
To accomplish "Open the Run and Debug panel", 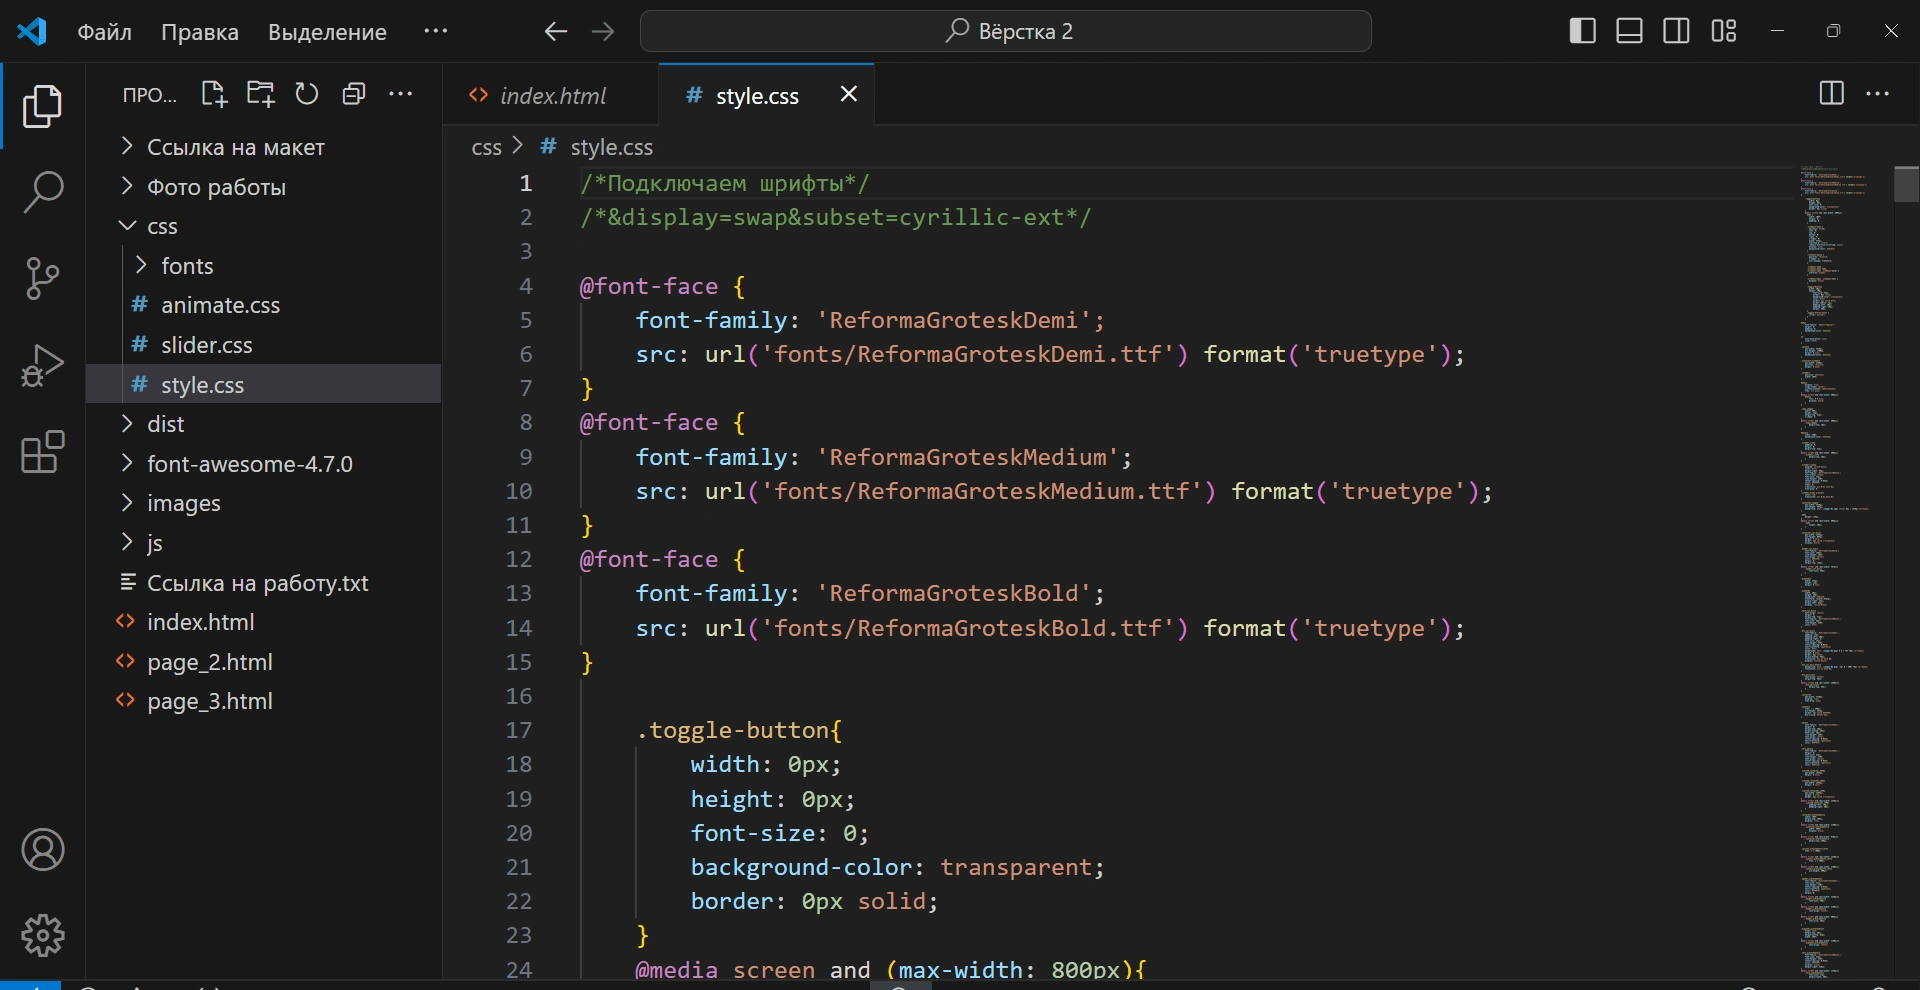I will click(x=43, y=366).
